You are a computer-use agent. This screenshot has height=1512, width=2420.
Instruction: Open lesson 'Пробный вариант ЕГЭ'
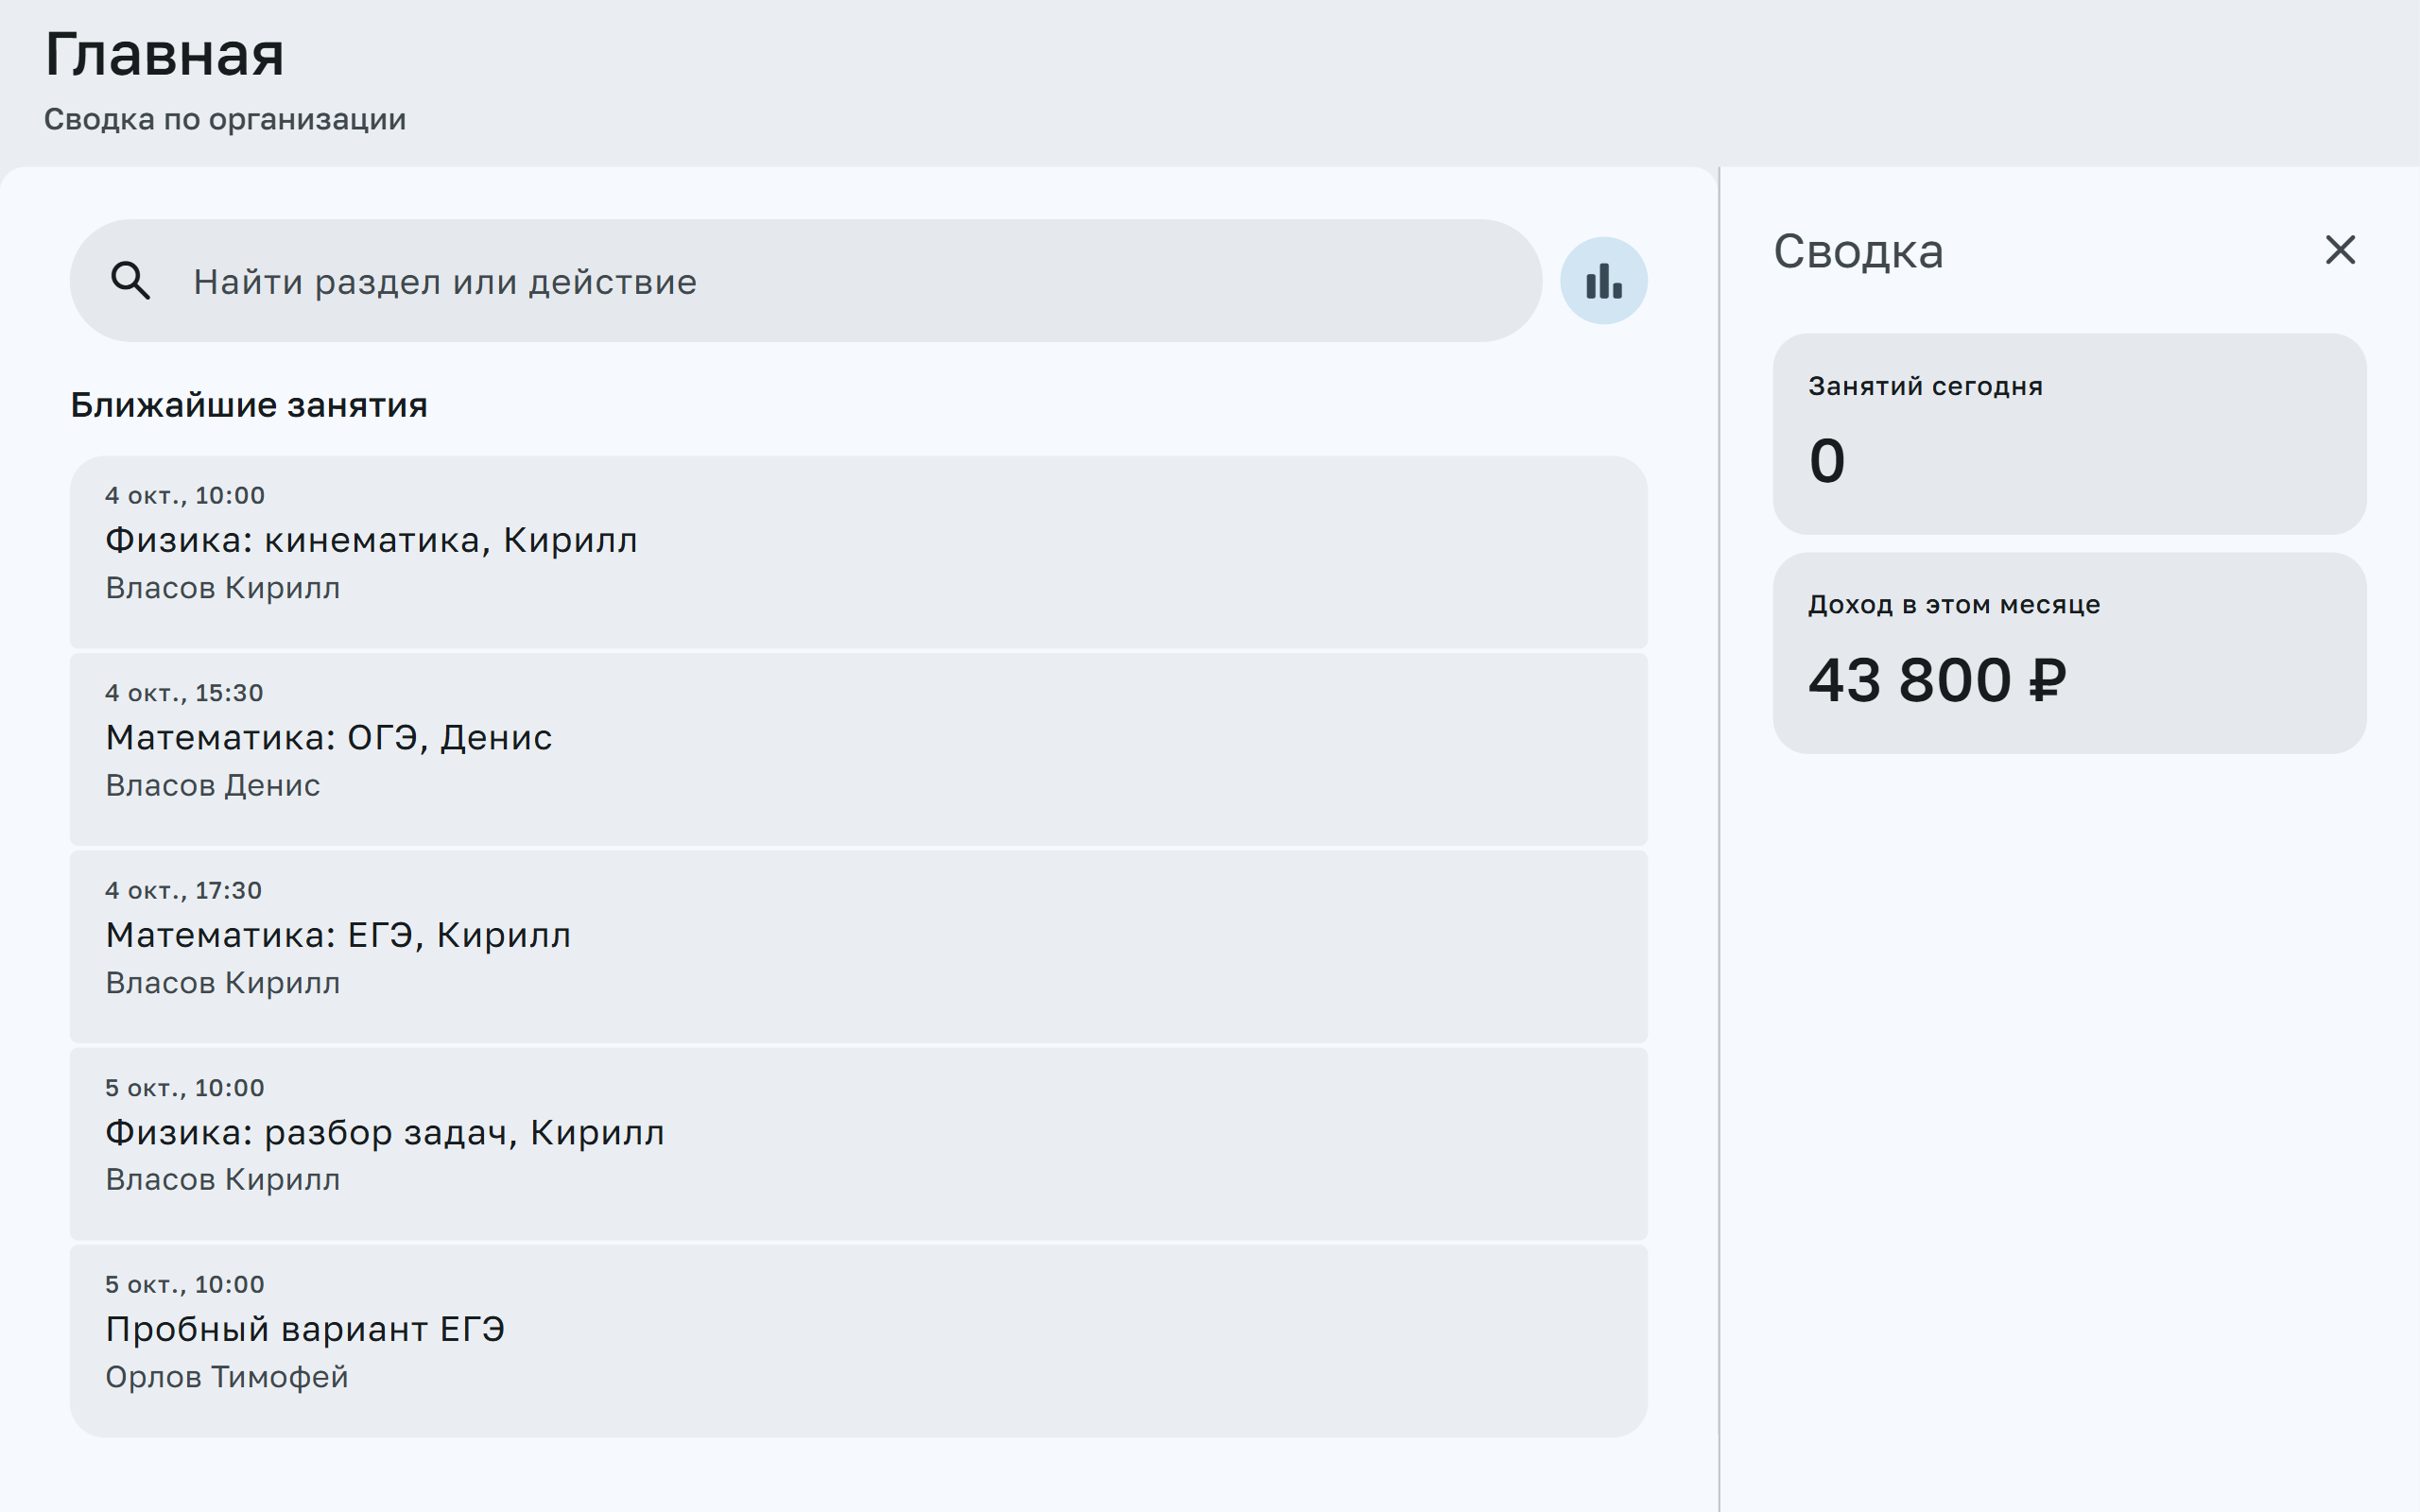(x=858, y=1340)
